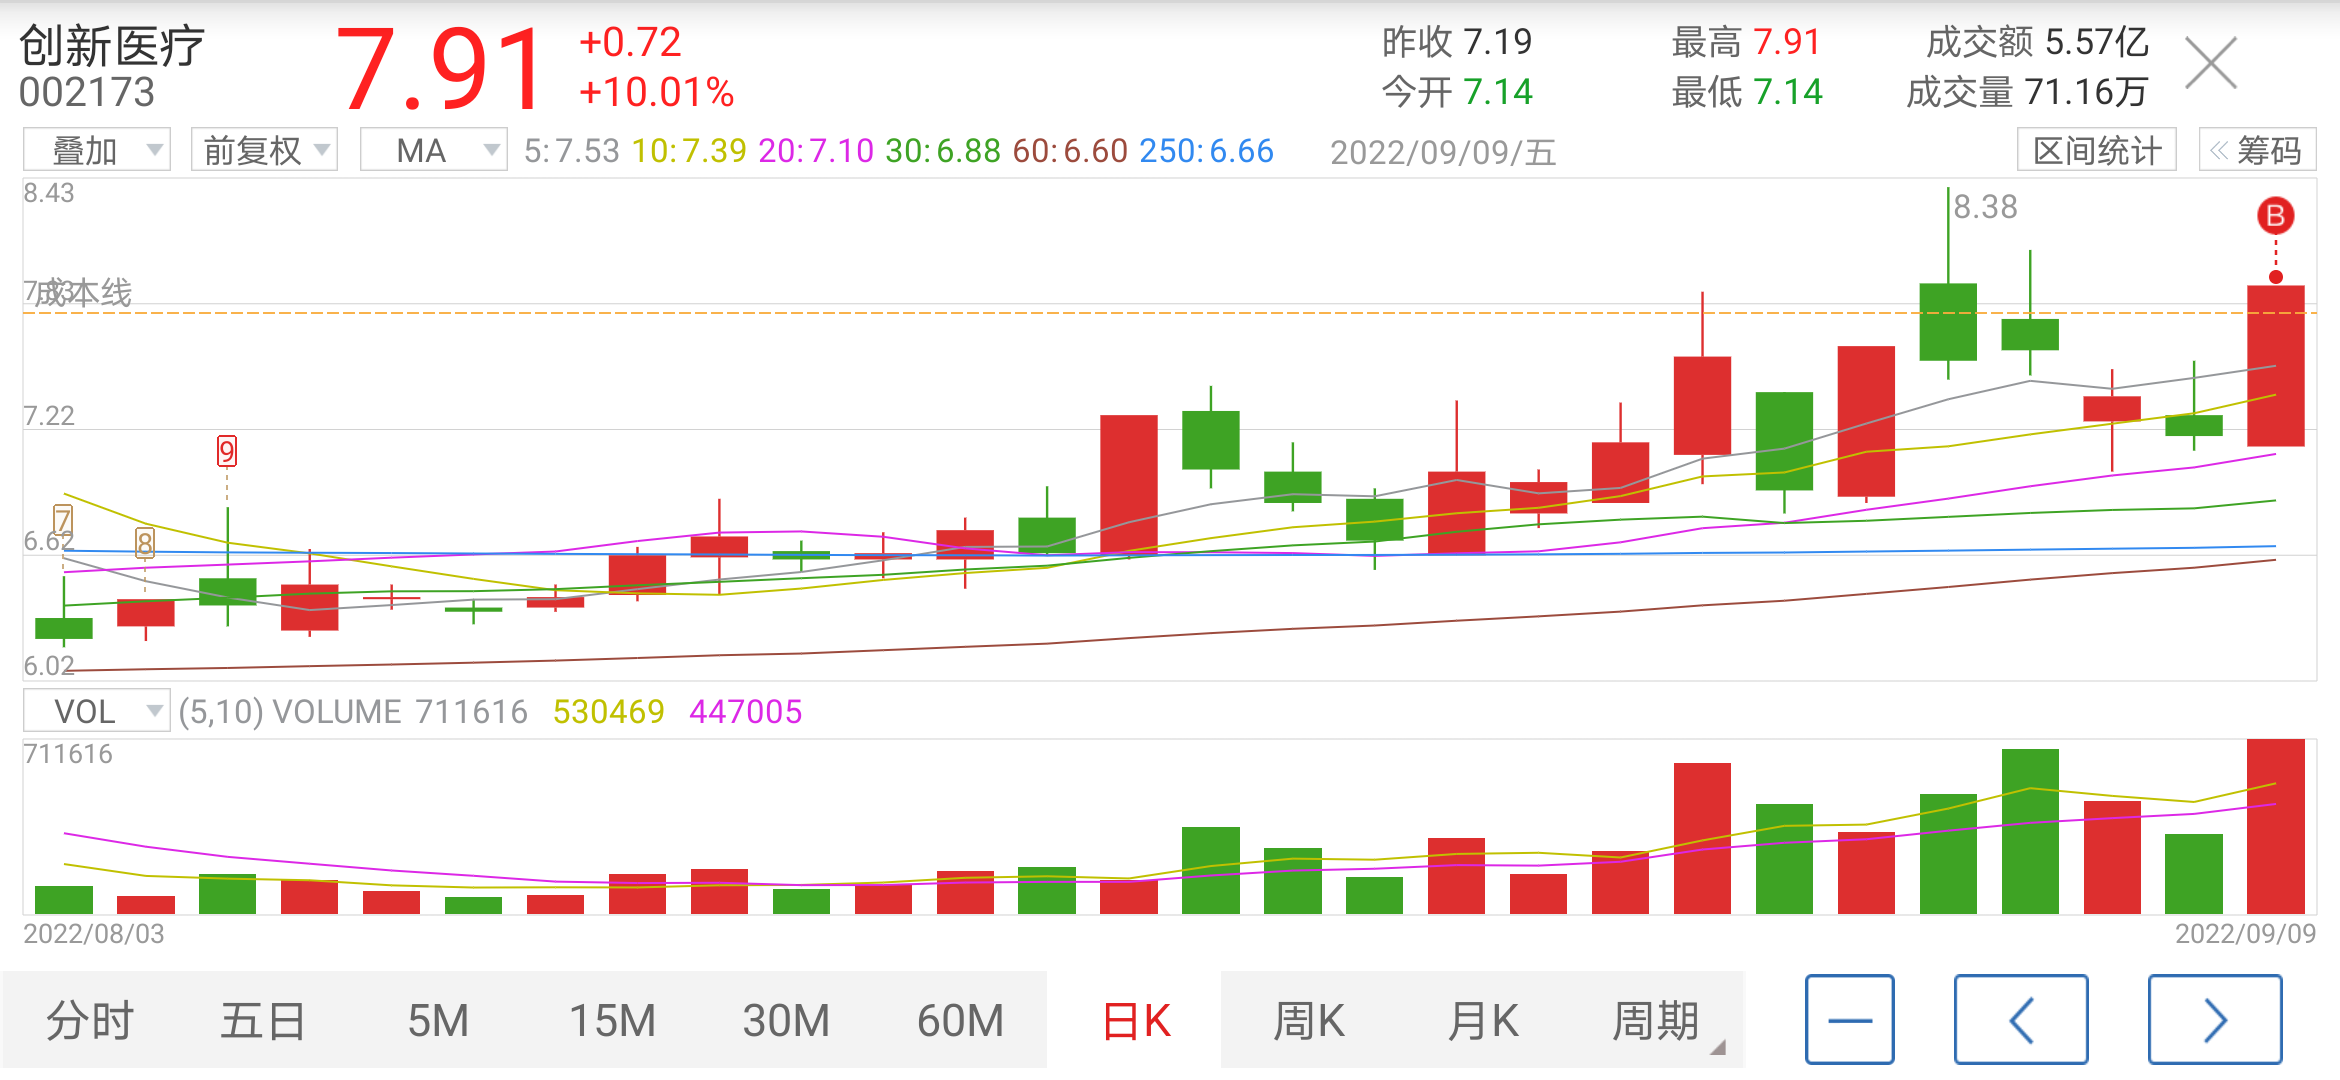Select the 5M period tab

pos(438,1021)
